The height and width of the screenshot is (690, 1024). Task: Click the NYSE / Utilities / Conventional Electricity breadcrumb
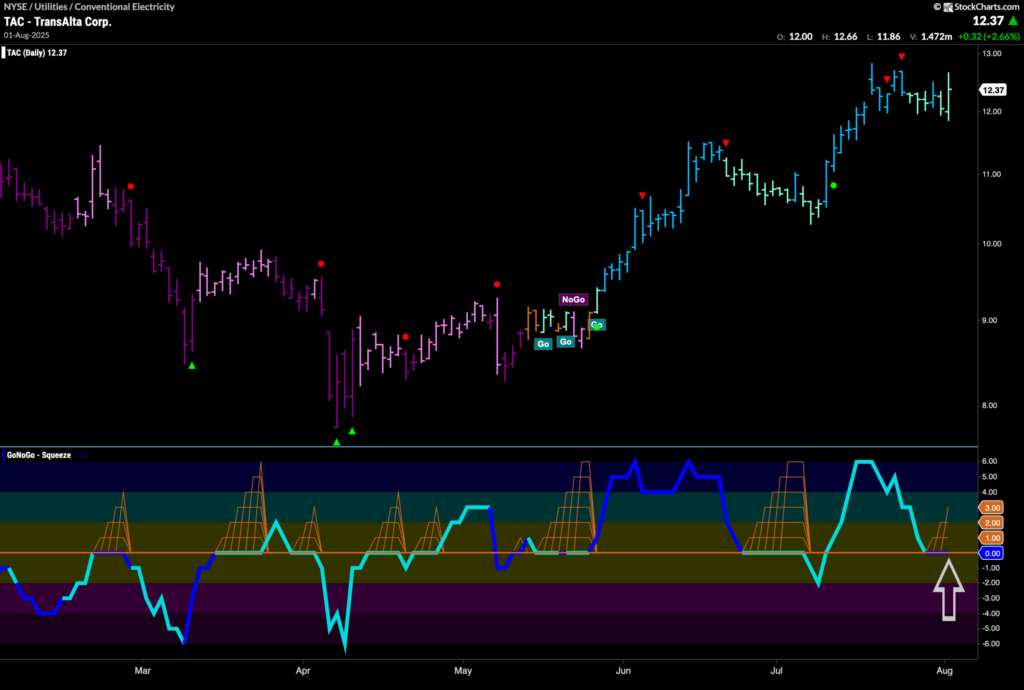[89, 7]
